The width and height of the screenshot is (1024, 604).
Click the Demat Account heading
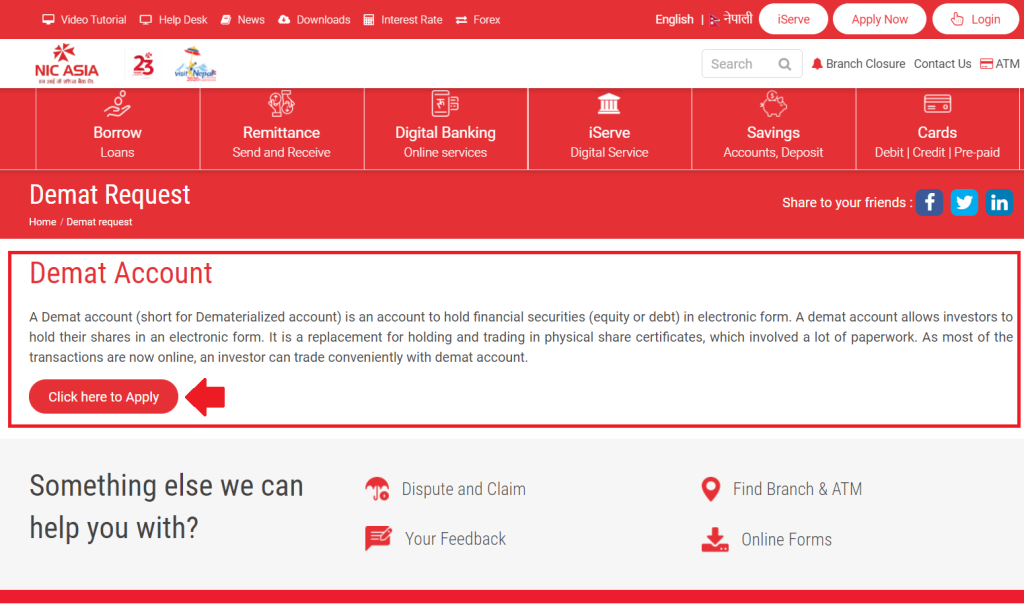[x=121, y=273]
